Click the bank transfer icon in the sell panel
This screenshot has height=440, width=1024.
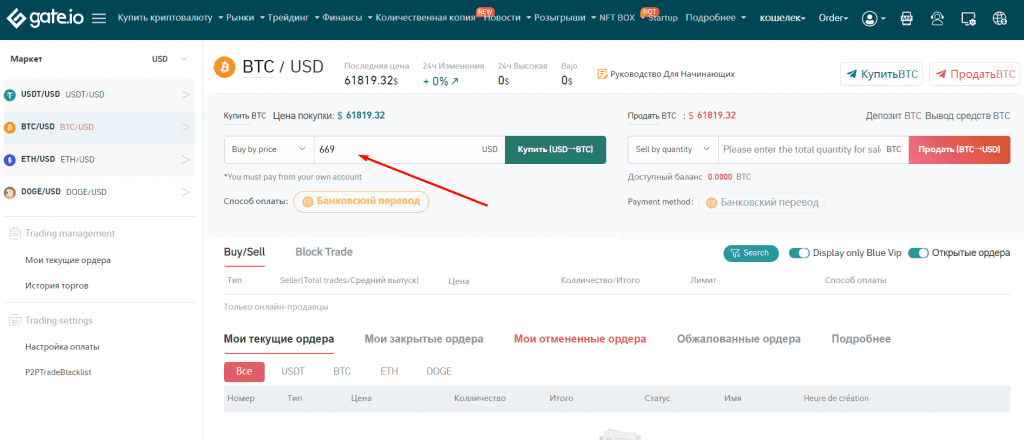click(x=711, y=203)
